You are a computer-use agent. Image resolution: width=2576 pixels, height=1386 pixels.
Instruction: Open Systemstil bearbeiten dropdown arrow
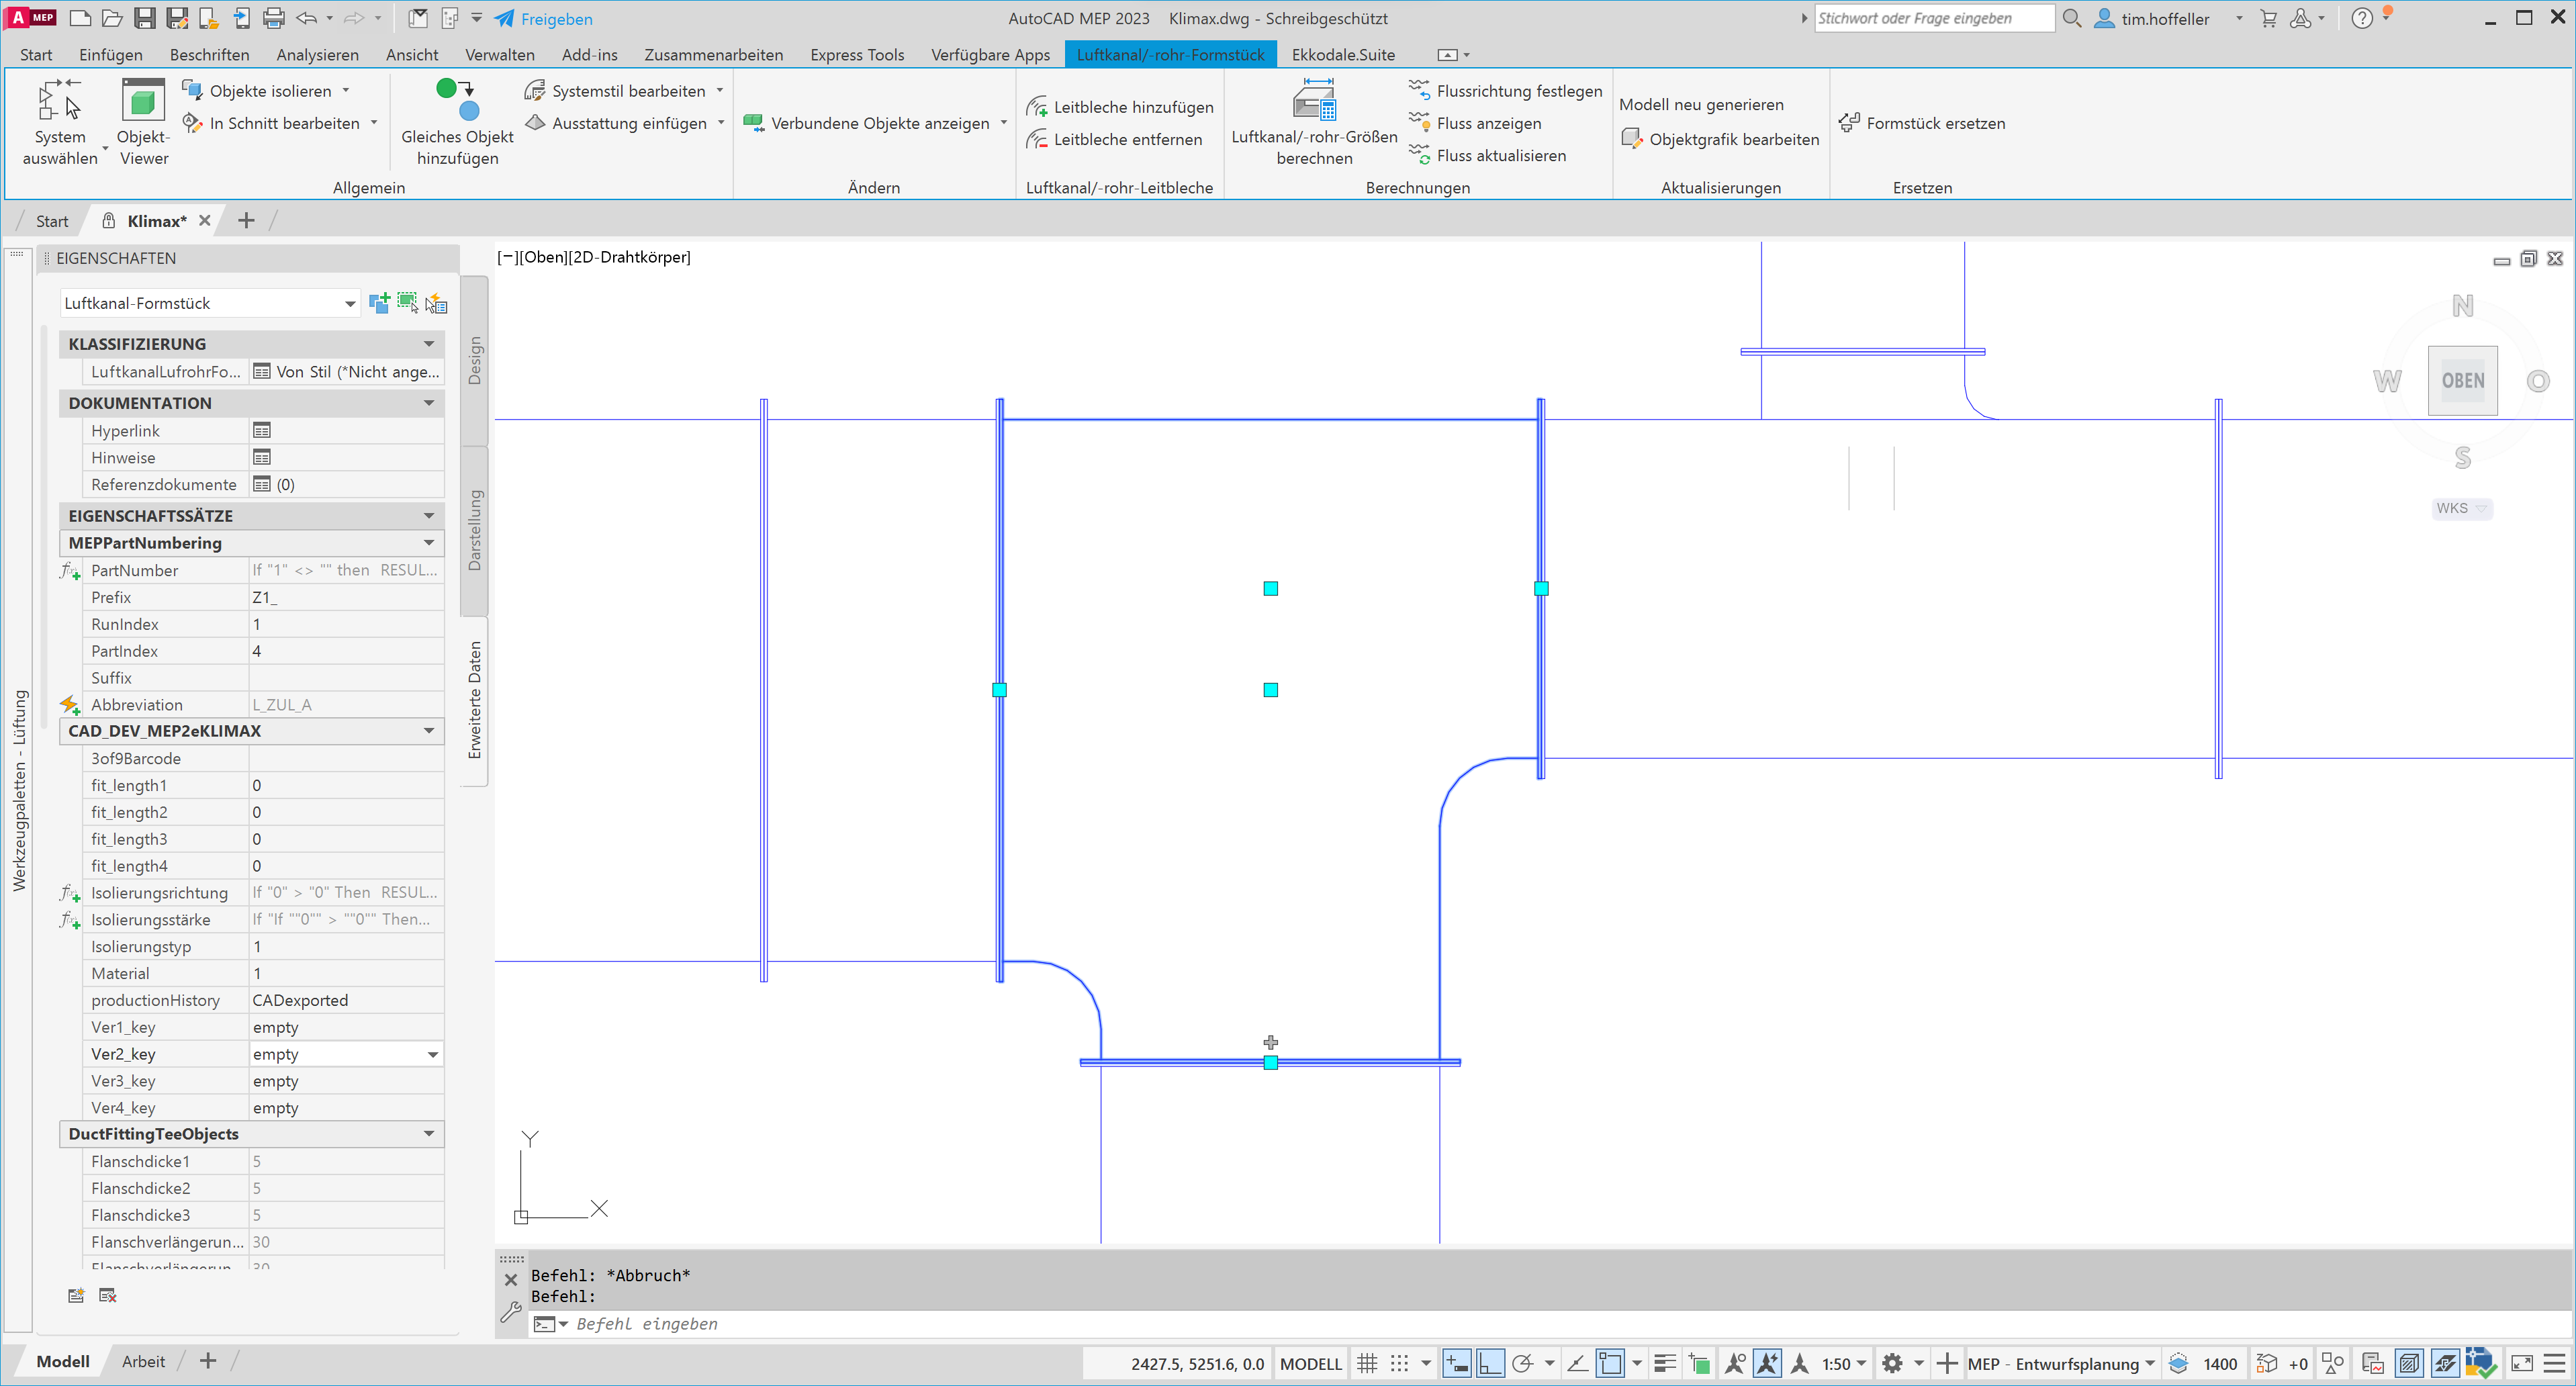[719, 90]
